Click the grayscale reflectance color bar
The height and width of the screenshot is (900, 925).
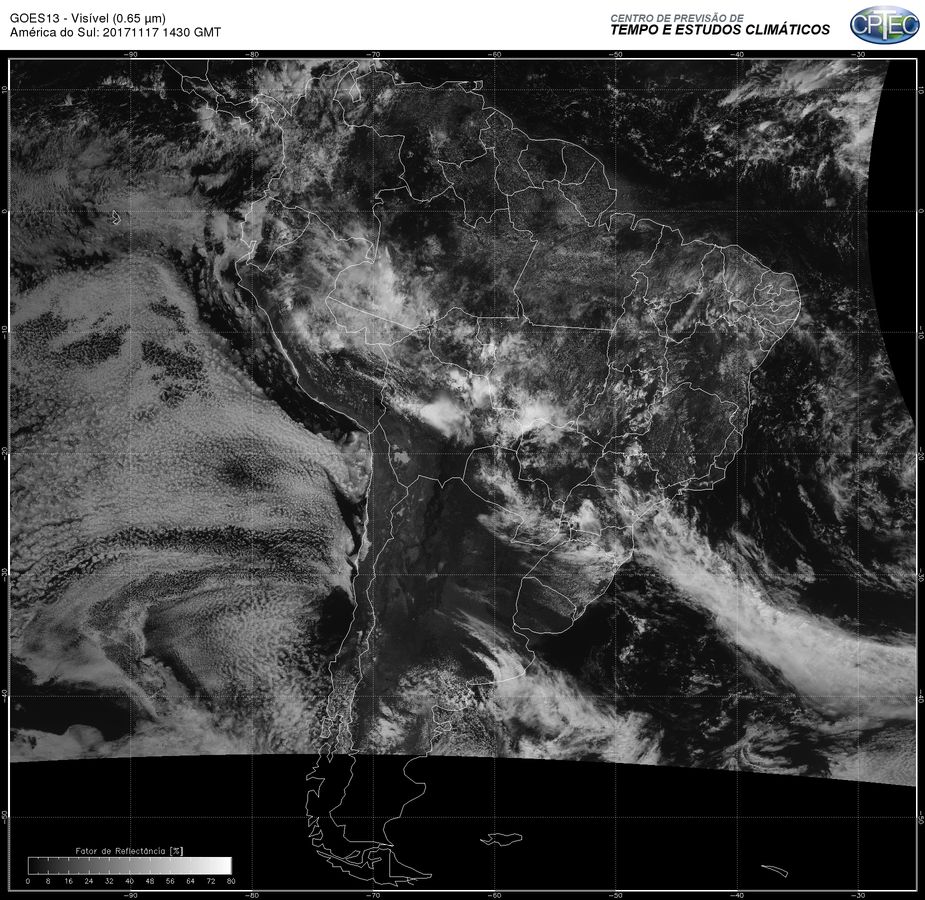pos(130,866)
